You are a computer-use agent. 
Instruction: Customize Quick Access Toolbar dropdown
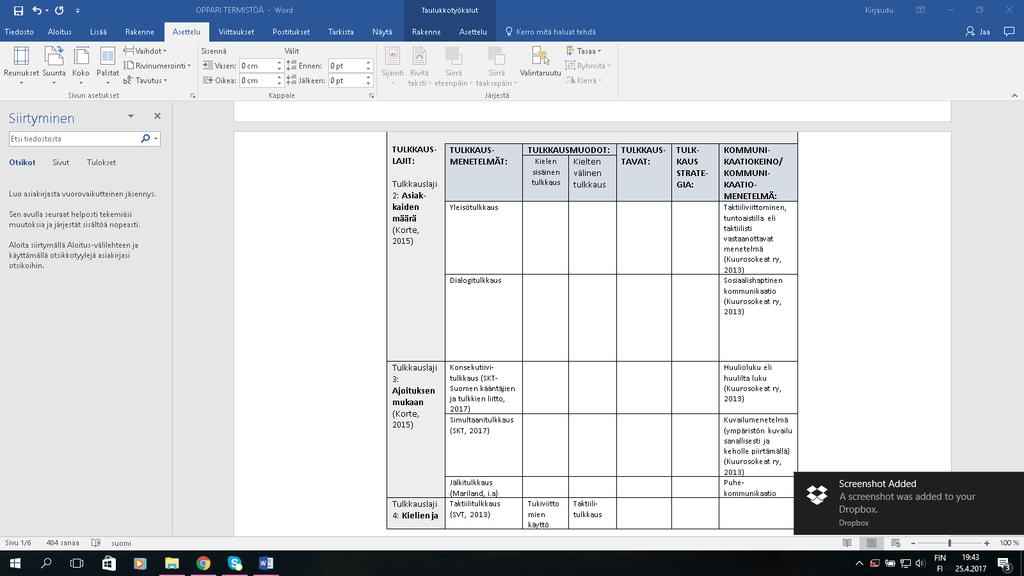pyautogui.click(x=78, y=10)
